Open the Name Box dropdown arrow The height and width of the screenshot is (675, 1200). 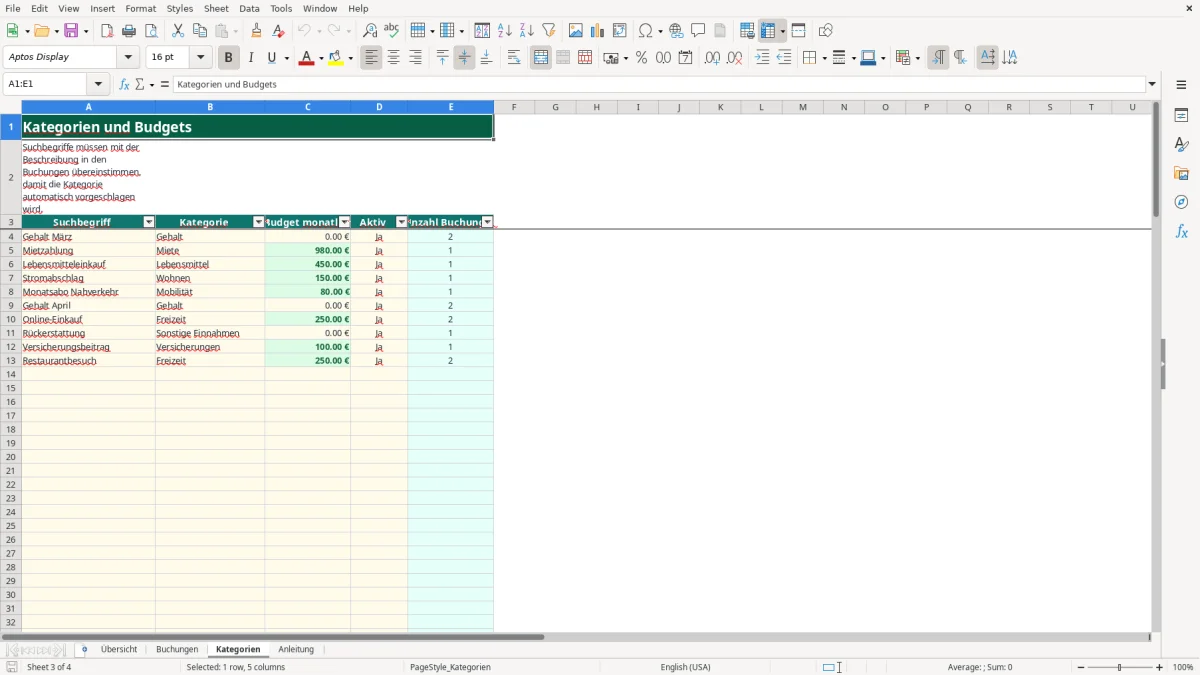click(x=100, y=85)
